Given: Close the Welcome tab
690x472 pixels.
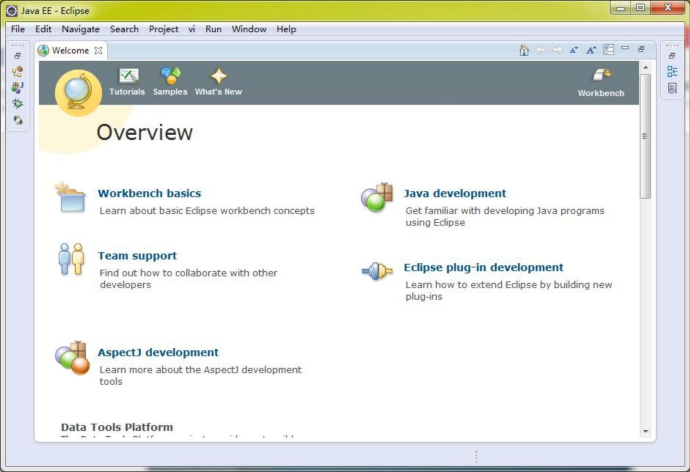Looking at the screenshot, I should (x=99, y=51).
